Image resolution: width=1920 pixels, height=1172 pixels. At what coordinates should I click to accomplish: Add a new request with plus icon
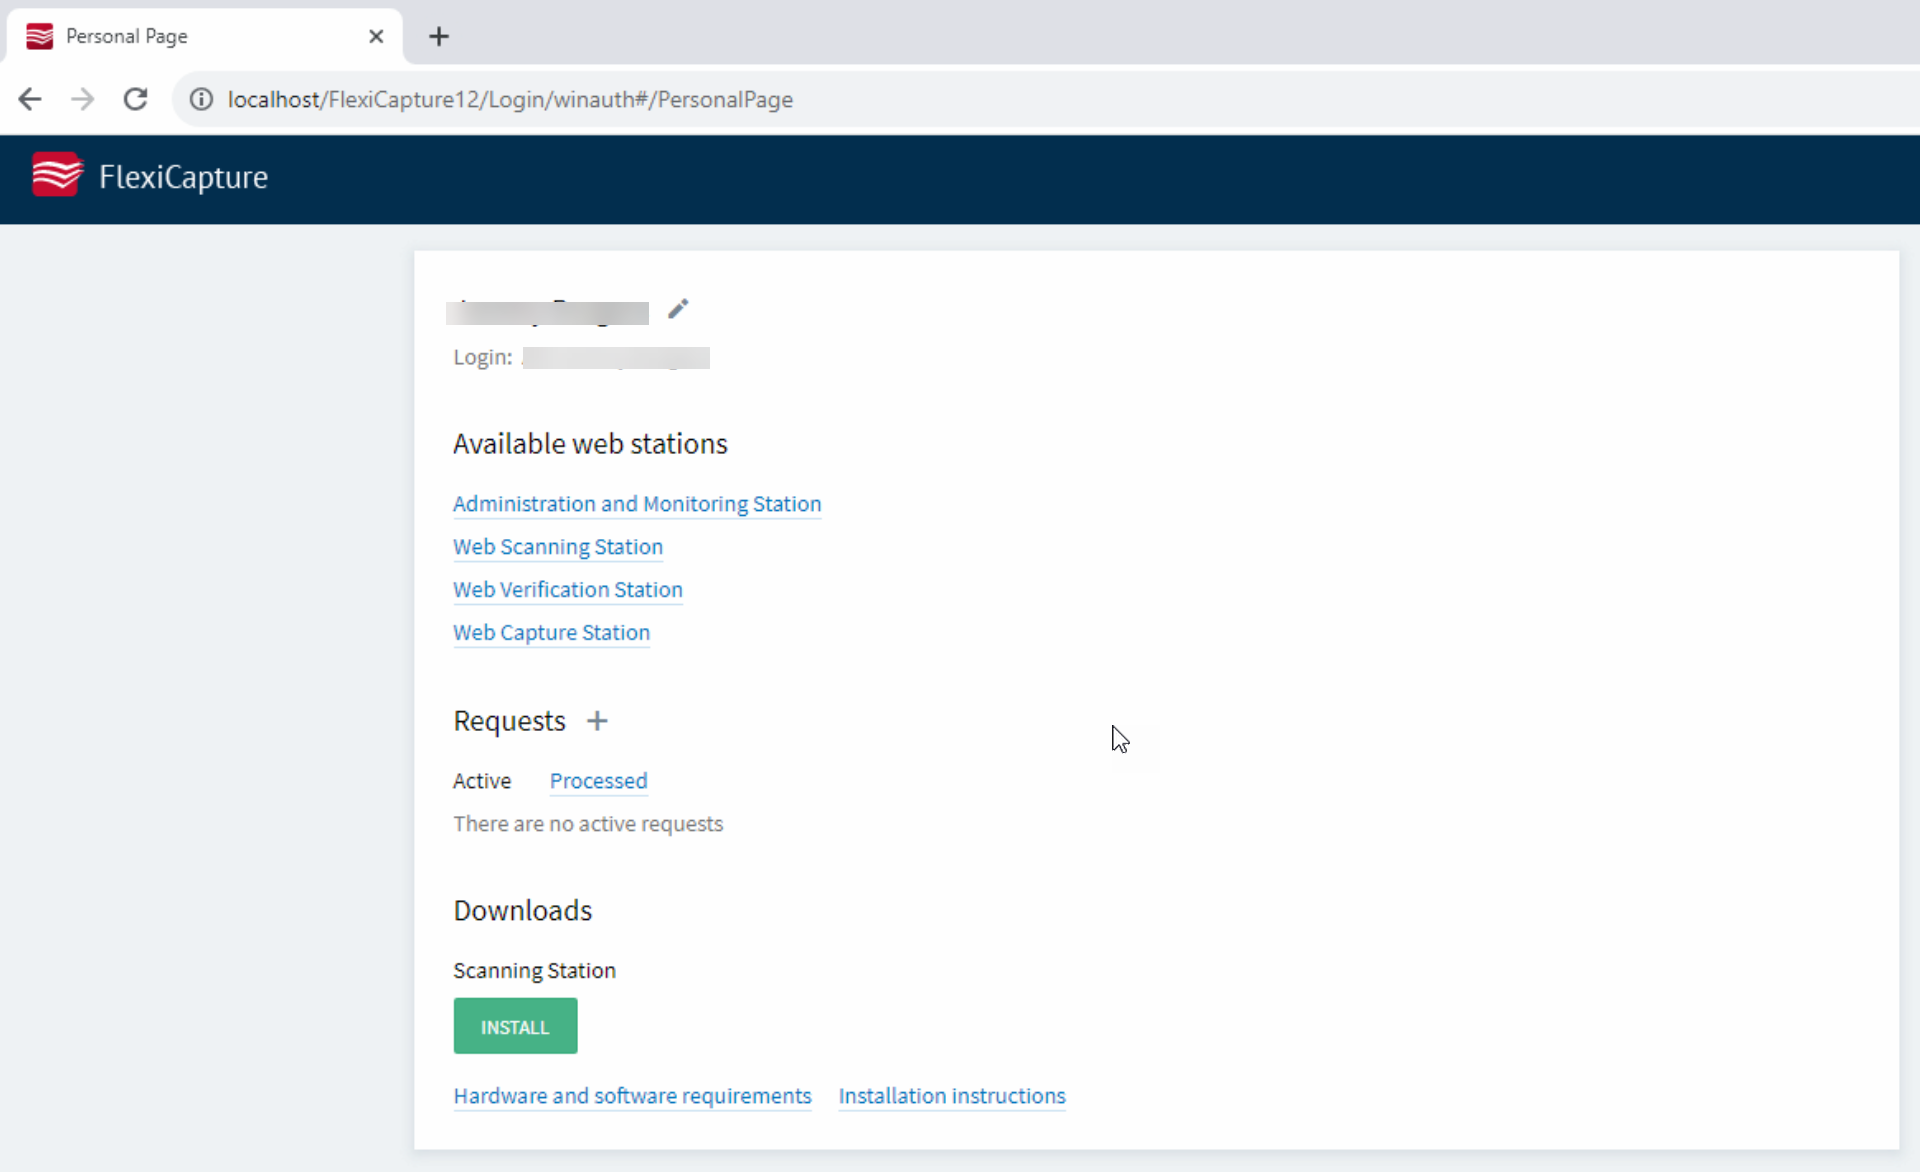coord(597,721)
